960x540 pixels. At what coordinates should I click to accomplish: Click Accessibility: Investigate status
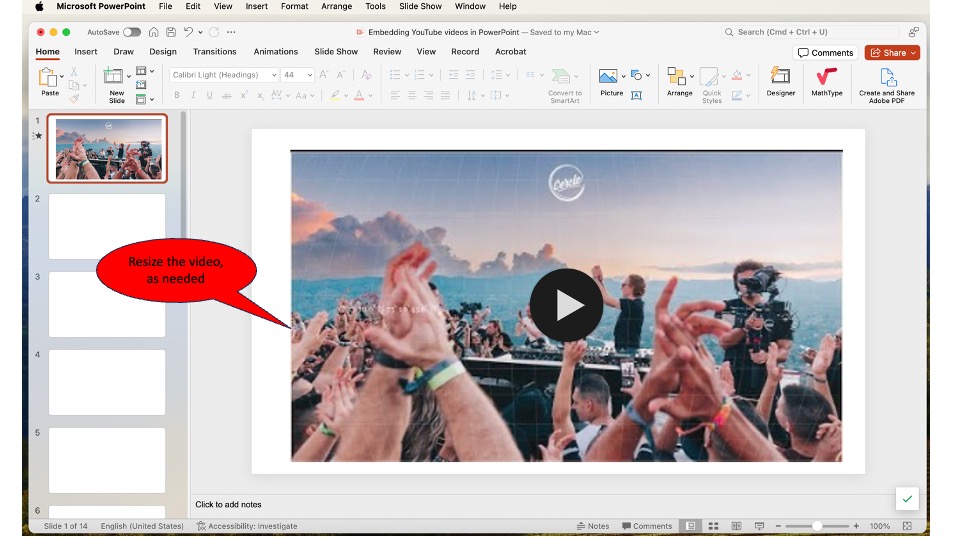[247, 526]
